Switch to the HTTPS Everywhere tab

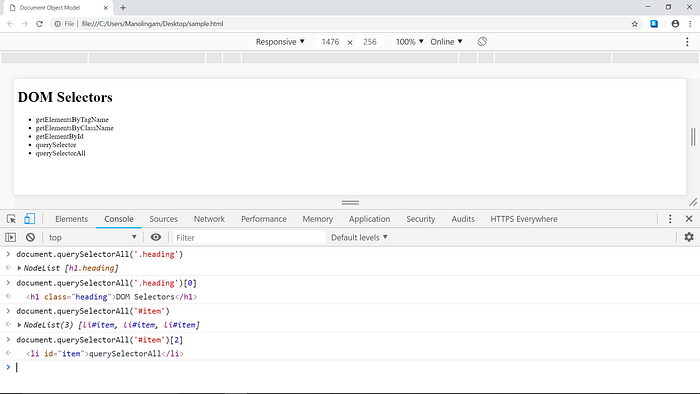tap(524, 219)
